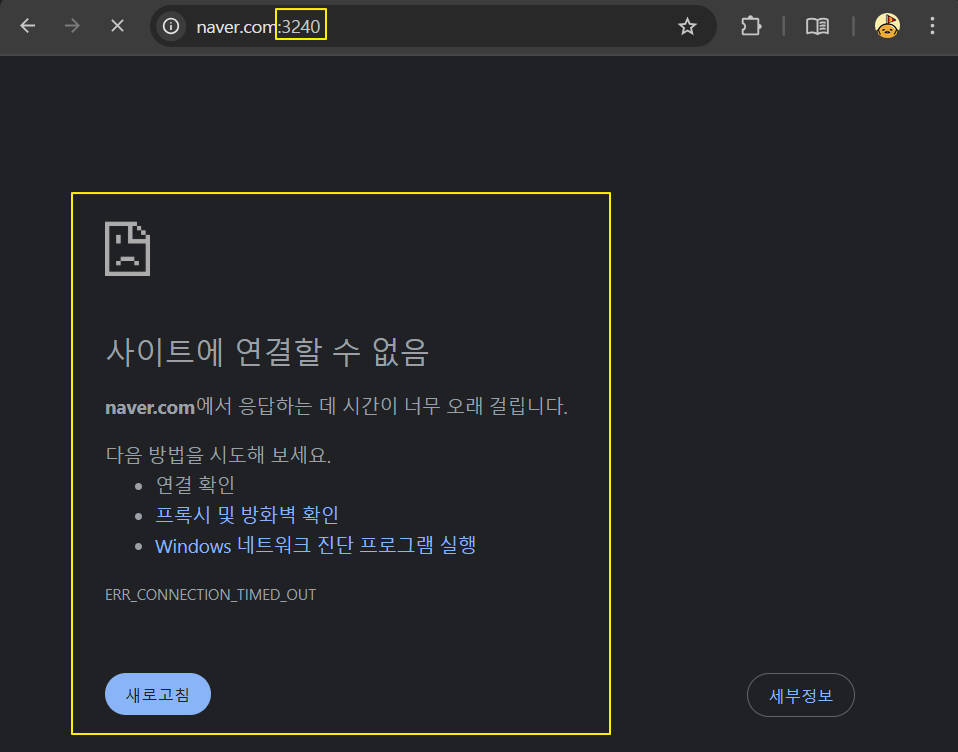
Task: Open the Extensions puzzle icon
Action: 751,26
